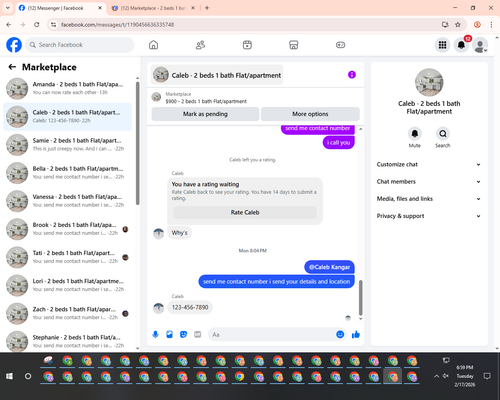Go back in browser history
The image size is (500, 400).
pos(9,24)
